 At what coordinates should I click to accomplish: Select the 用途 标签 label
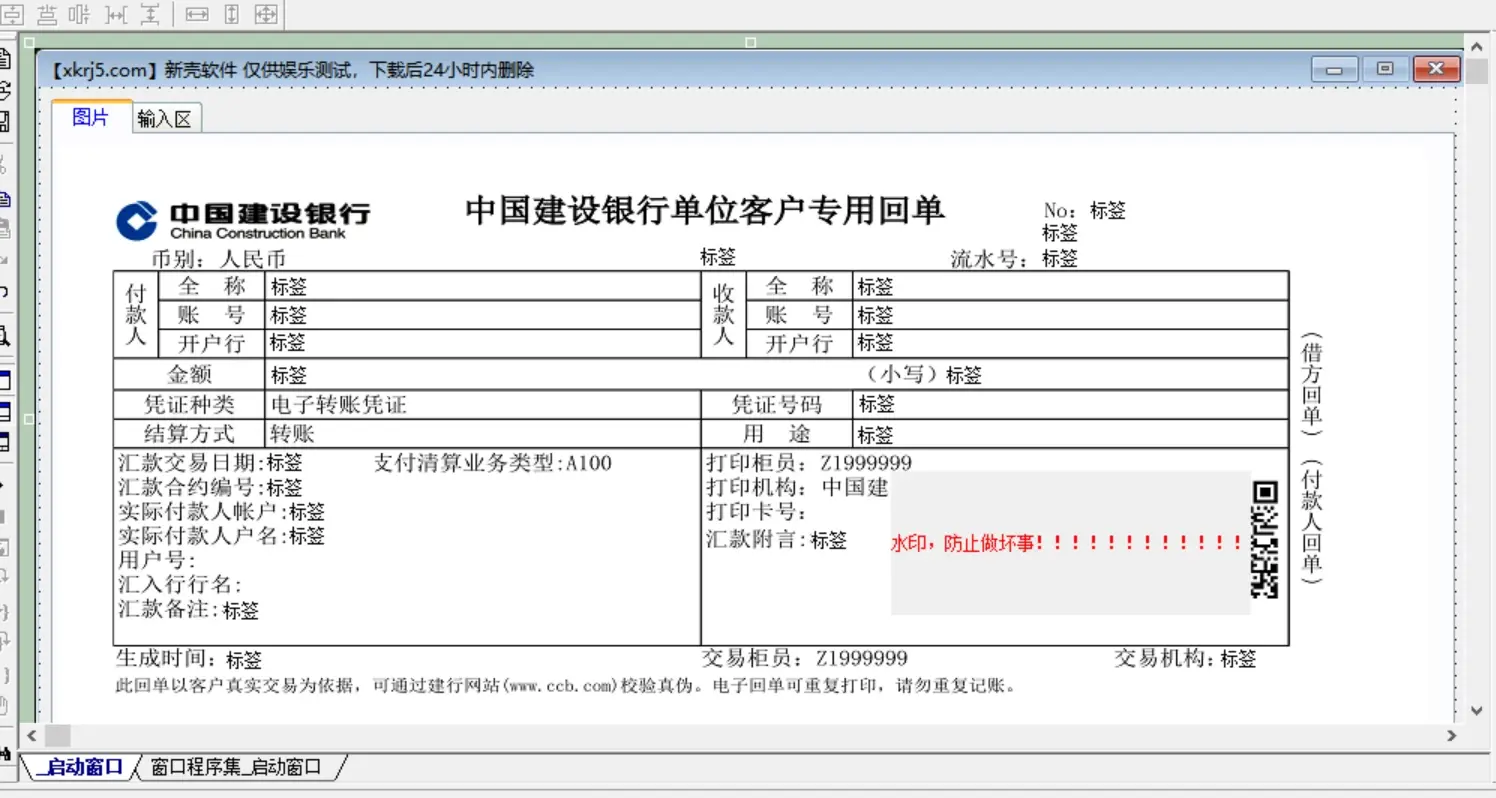tap(875, 435)
